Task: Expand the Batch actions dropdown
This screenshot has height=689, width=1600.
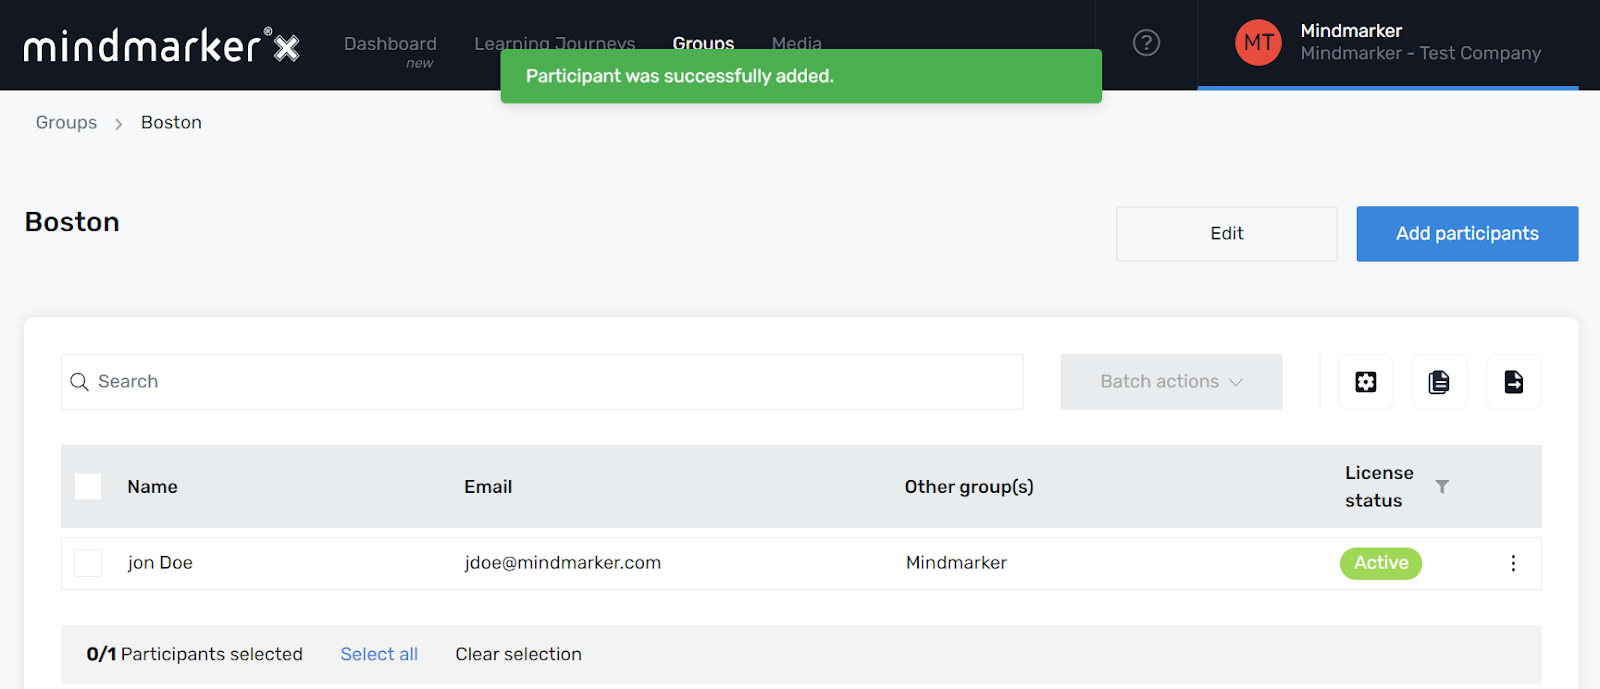Action: [x=1171, y=382]
